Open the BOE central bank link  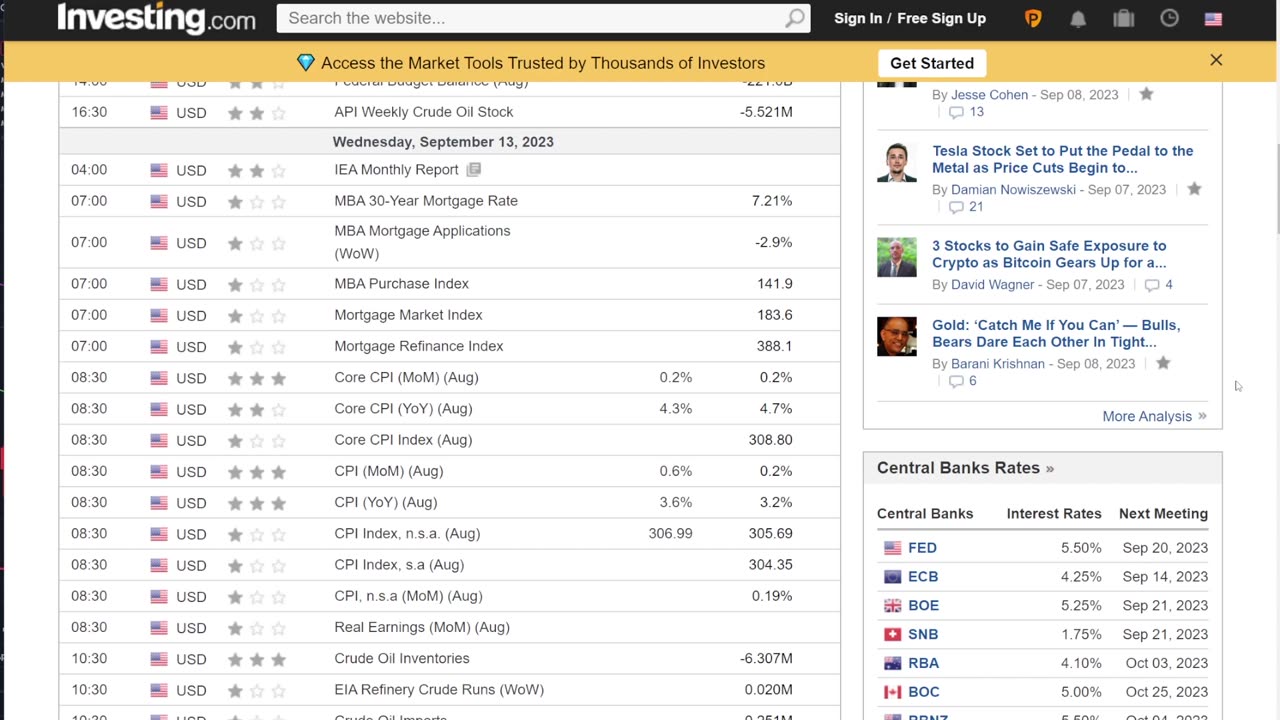pos(923,606)
